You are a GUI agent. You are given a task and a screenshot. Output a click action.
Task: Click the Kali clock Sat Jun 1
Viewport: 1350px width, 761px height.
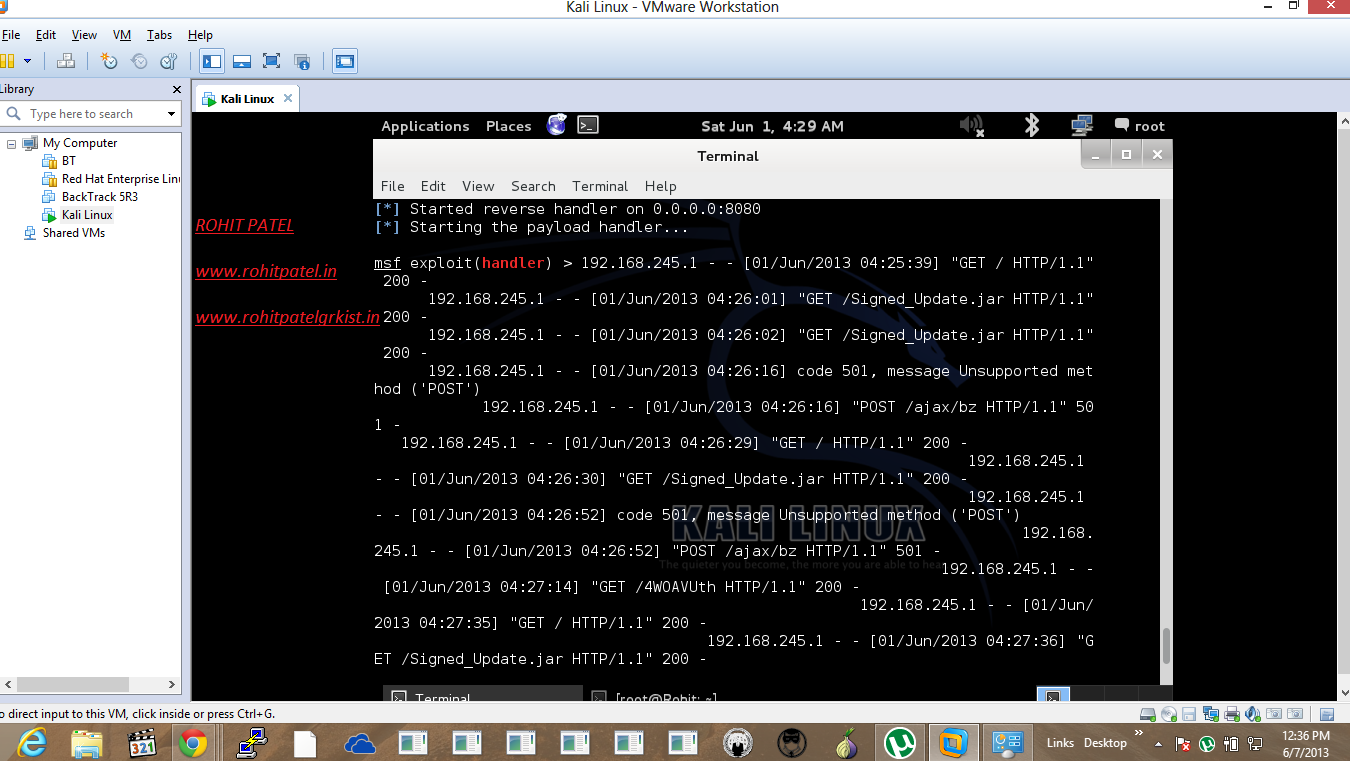[x=772, y=126]
